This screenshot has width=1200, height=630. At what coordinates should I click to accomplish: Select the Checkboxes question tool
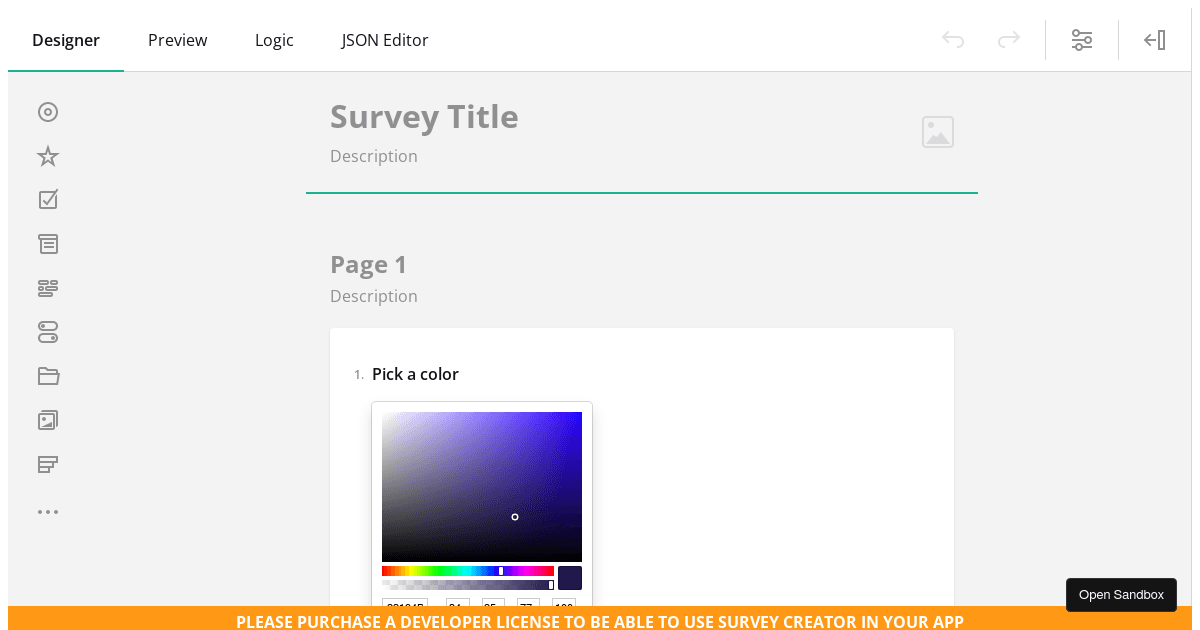coord(48,199)
